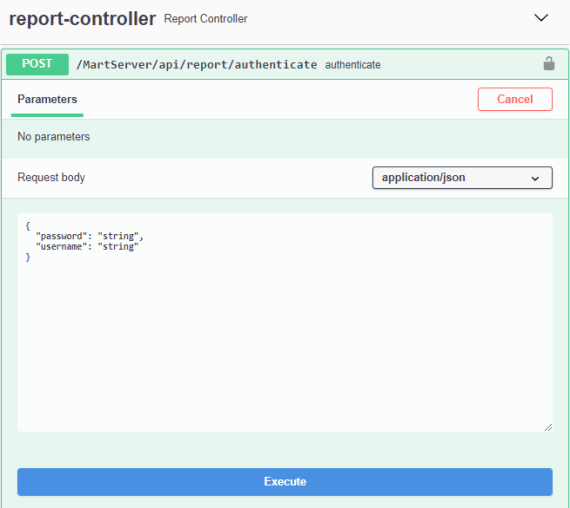
Task: Click the blue Execute button
Action: [x=285, y=481]
